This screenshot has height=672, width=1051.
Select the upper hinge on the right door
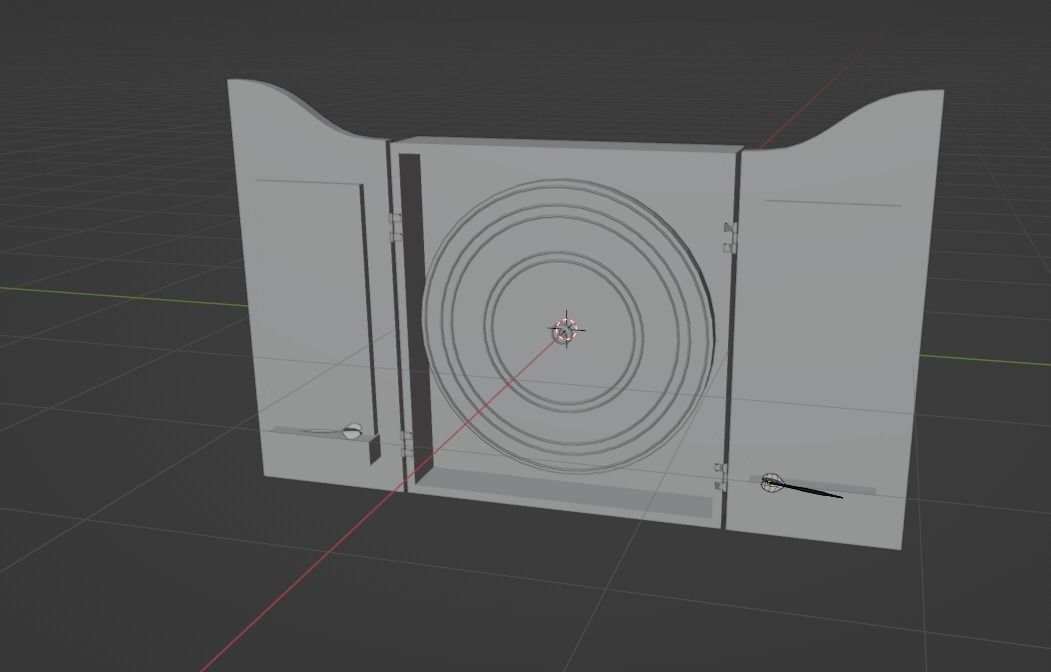(729, 238)
